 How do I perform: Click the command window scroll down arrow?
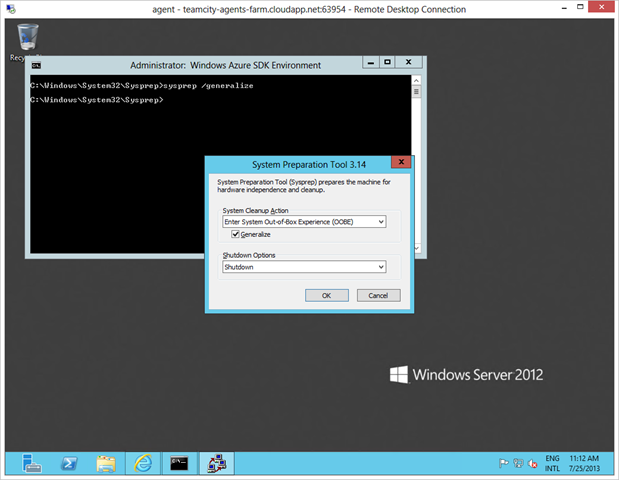(417, 248)
